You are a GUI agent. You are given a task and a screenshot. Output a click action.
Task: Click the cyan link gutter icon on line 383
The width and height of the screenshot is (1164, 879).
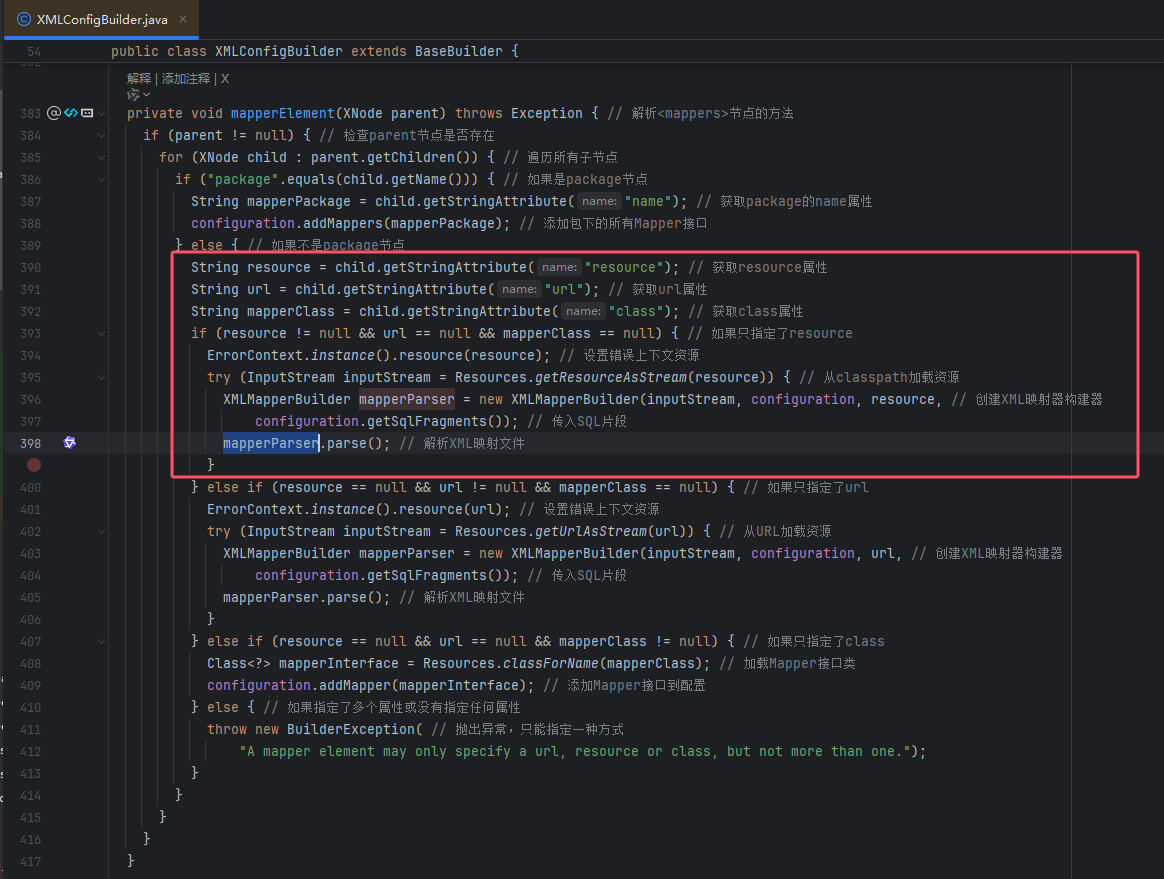coord(70,113)
